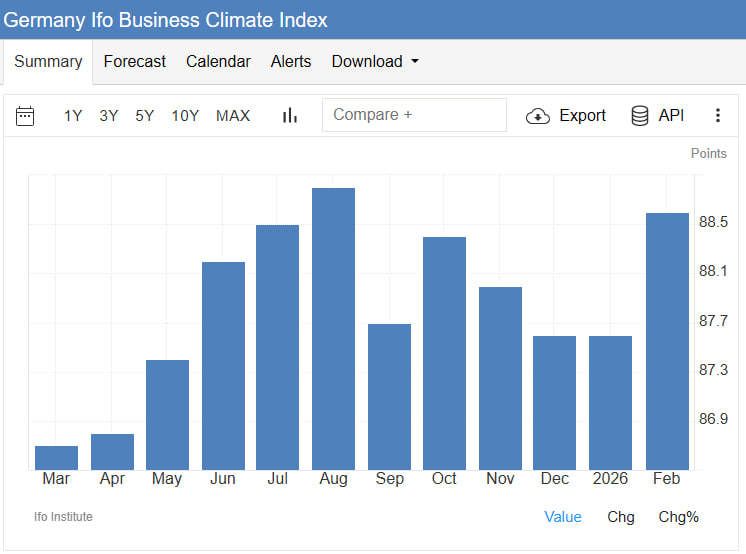Open the Calendar tab
Image resolution: width=746 pixels, height=554 pixels.
218,62
